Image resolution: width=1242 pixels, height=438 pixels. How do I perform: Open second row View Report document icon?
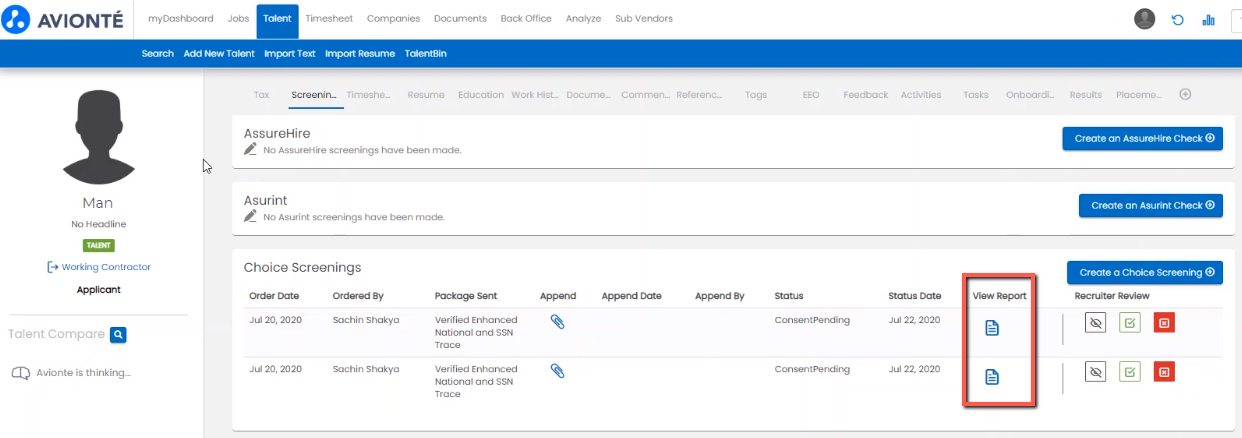(992, 377)
